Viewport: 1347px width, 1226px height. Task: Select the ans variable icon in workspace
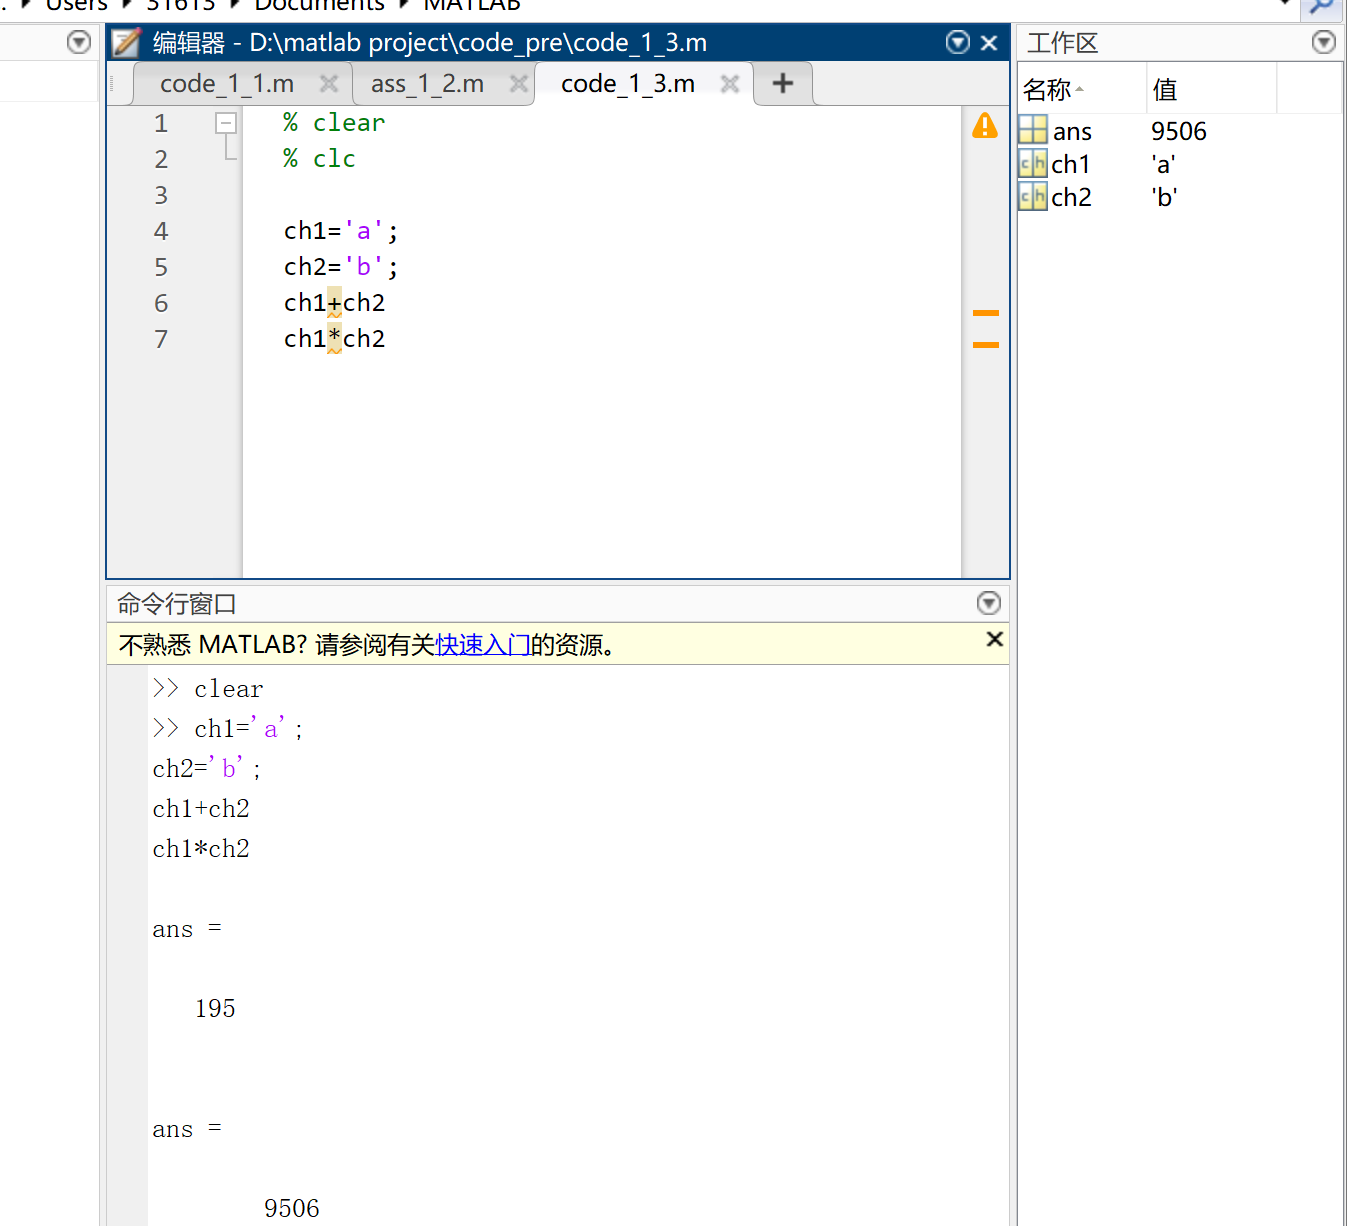pos(1033,130)
